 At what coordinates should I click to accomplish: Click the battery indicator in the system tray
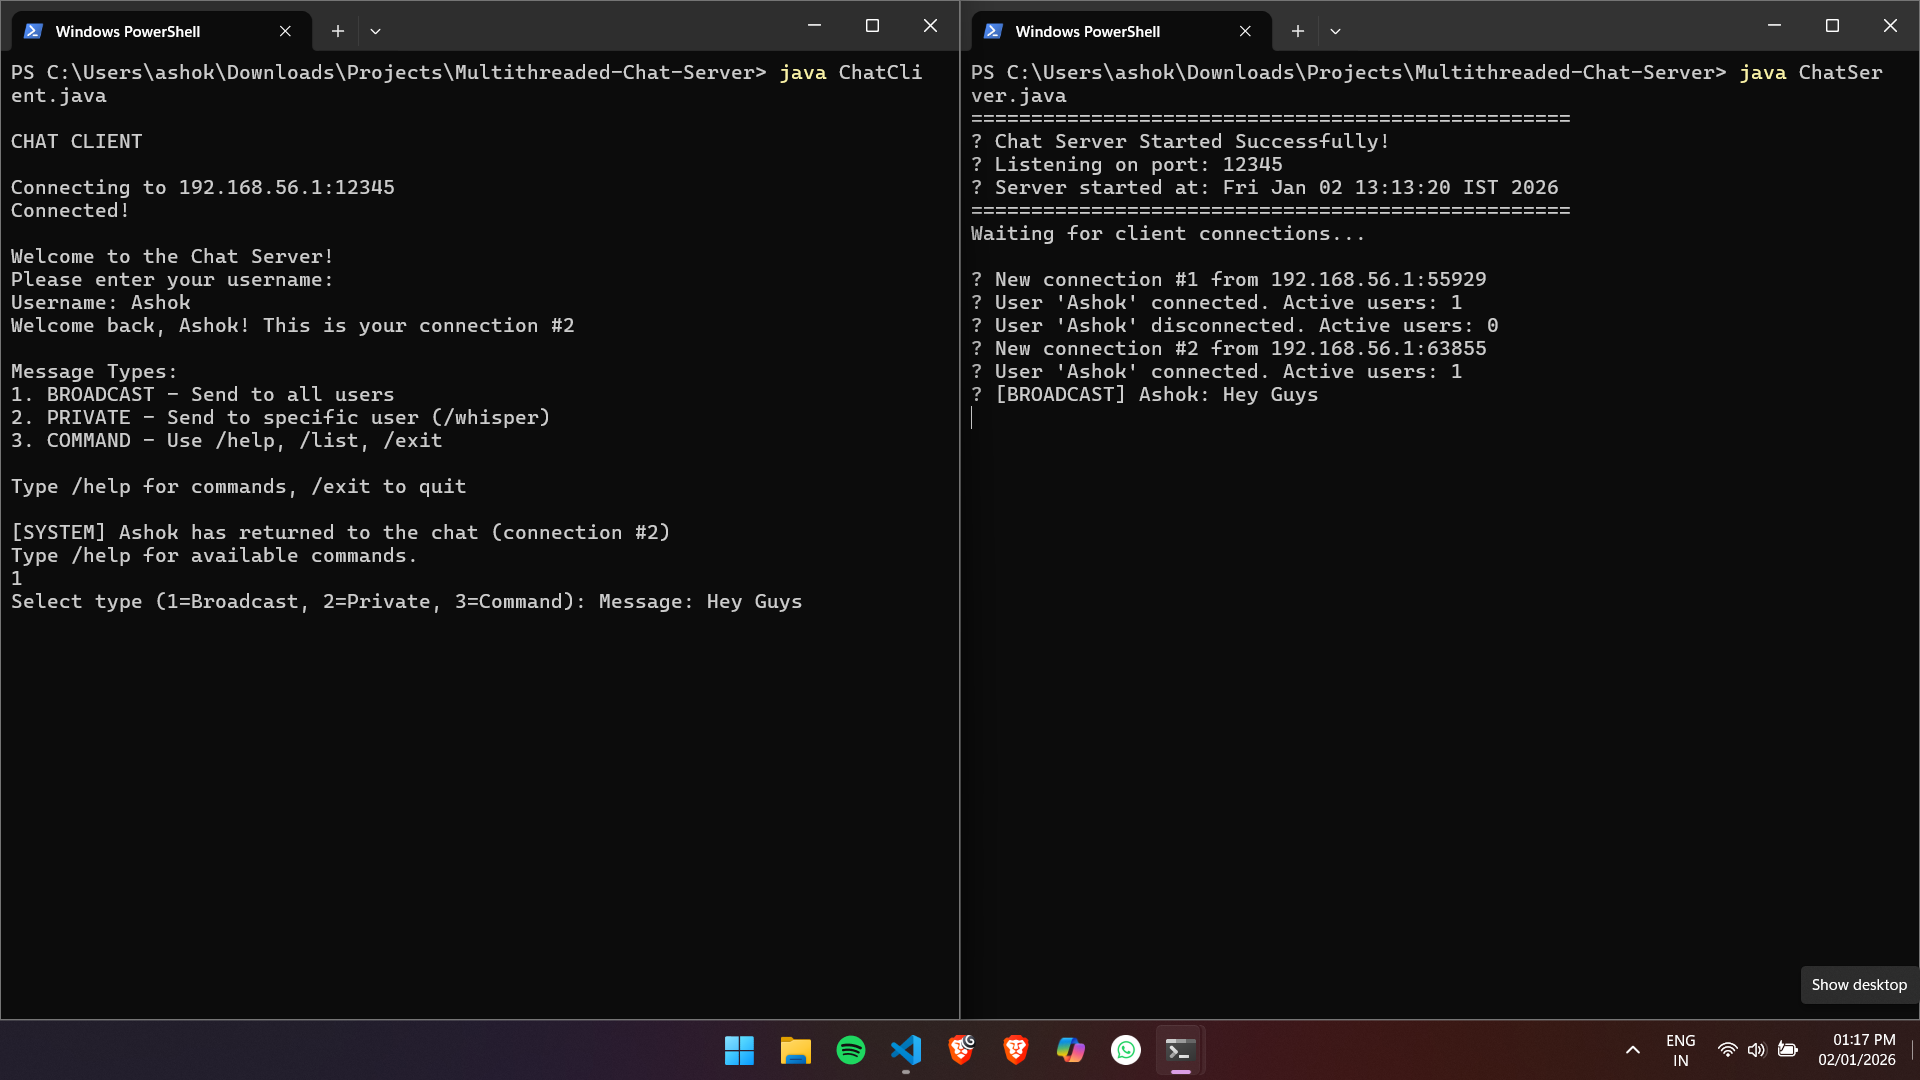click(x=1789, y=1050)
